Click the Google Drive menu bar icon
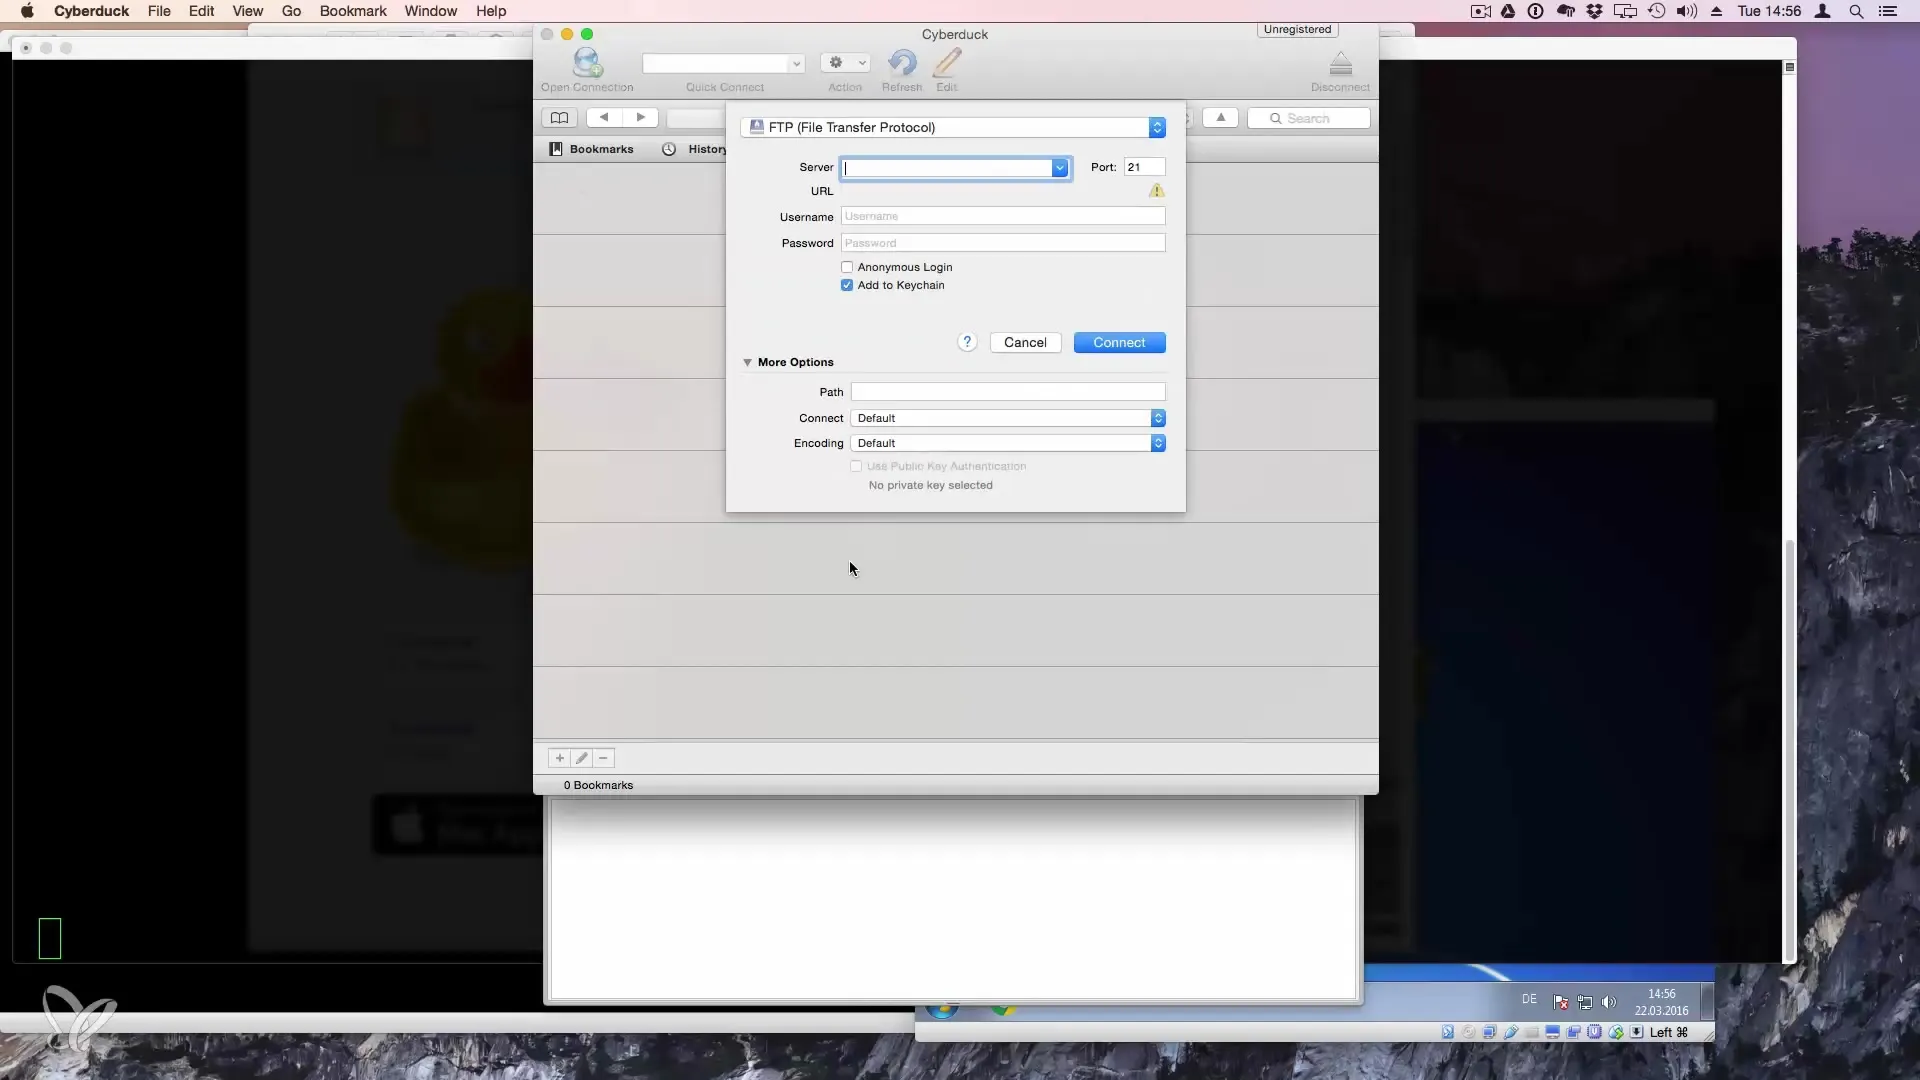Screen dimensions: 1920x1080 [1508, 11]
